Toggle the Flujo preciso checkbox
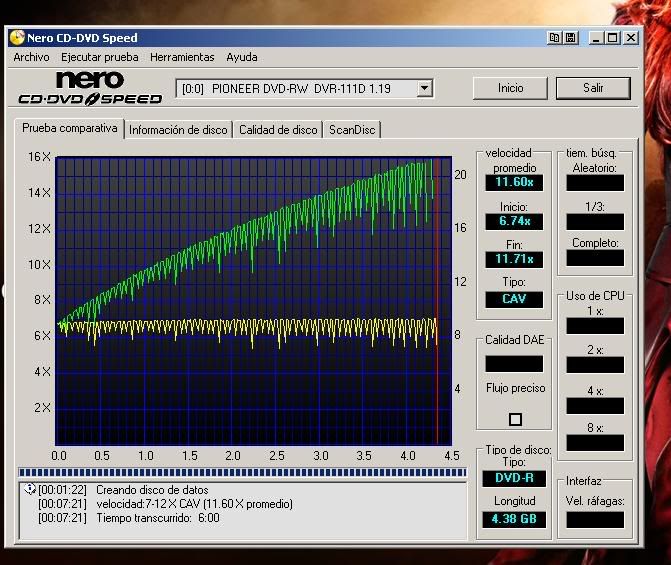 pos(515,419)
